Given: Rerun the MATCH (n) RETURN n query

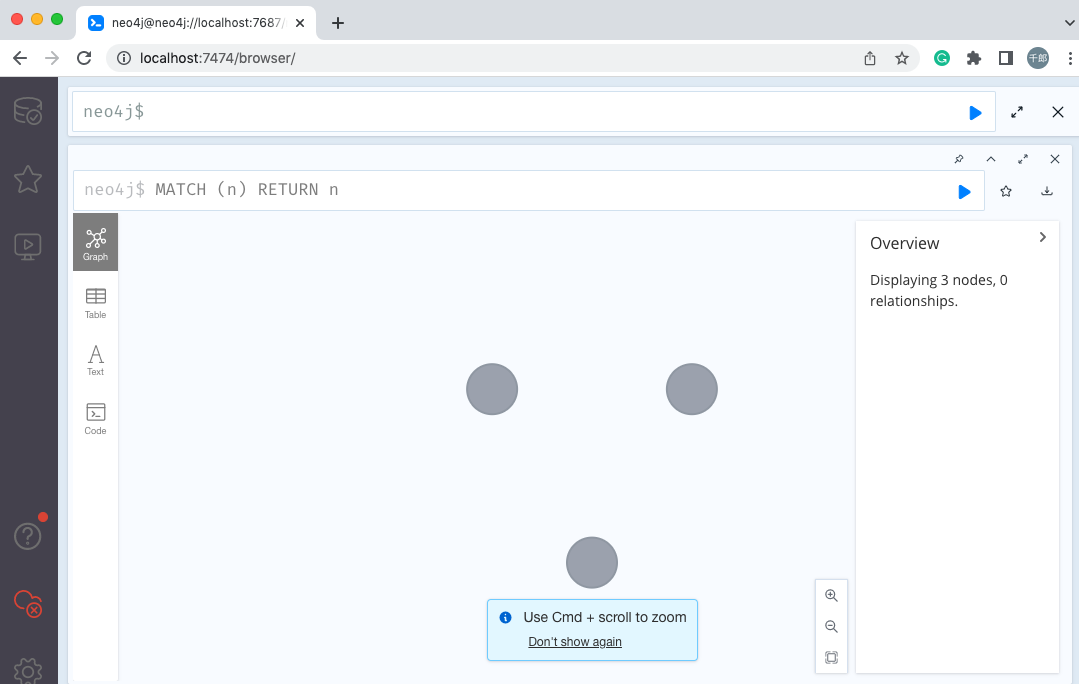Looking at the screenshot, I should pos(964,192).
